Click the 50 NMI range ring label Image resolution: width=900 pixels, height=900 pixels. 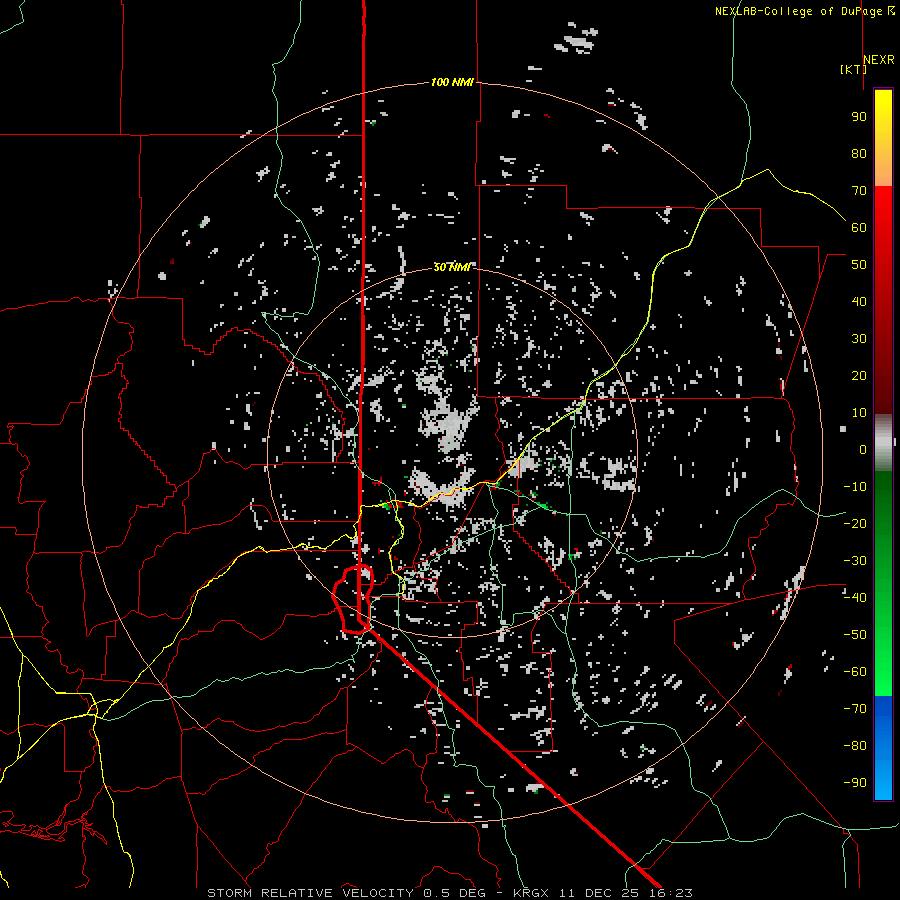(452, 267)
